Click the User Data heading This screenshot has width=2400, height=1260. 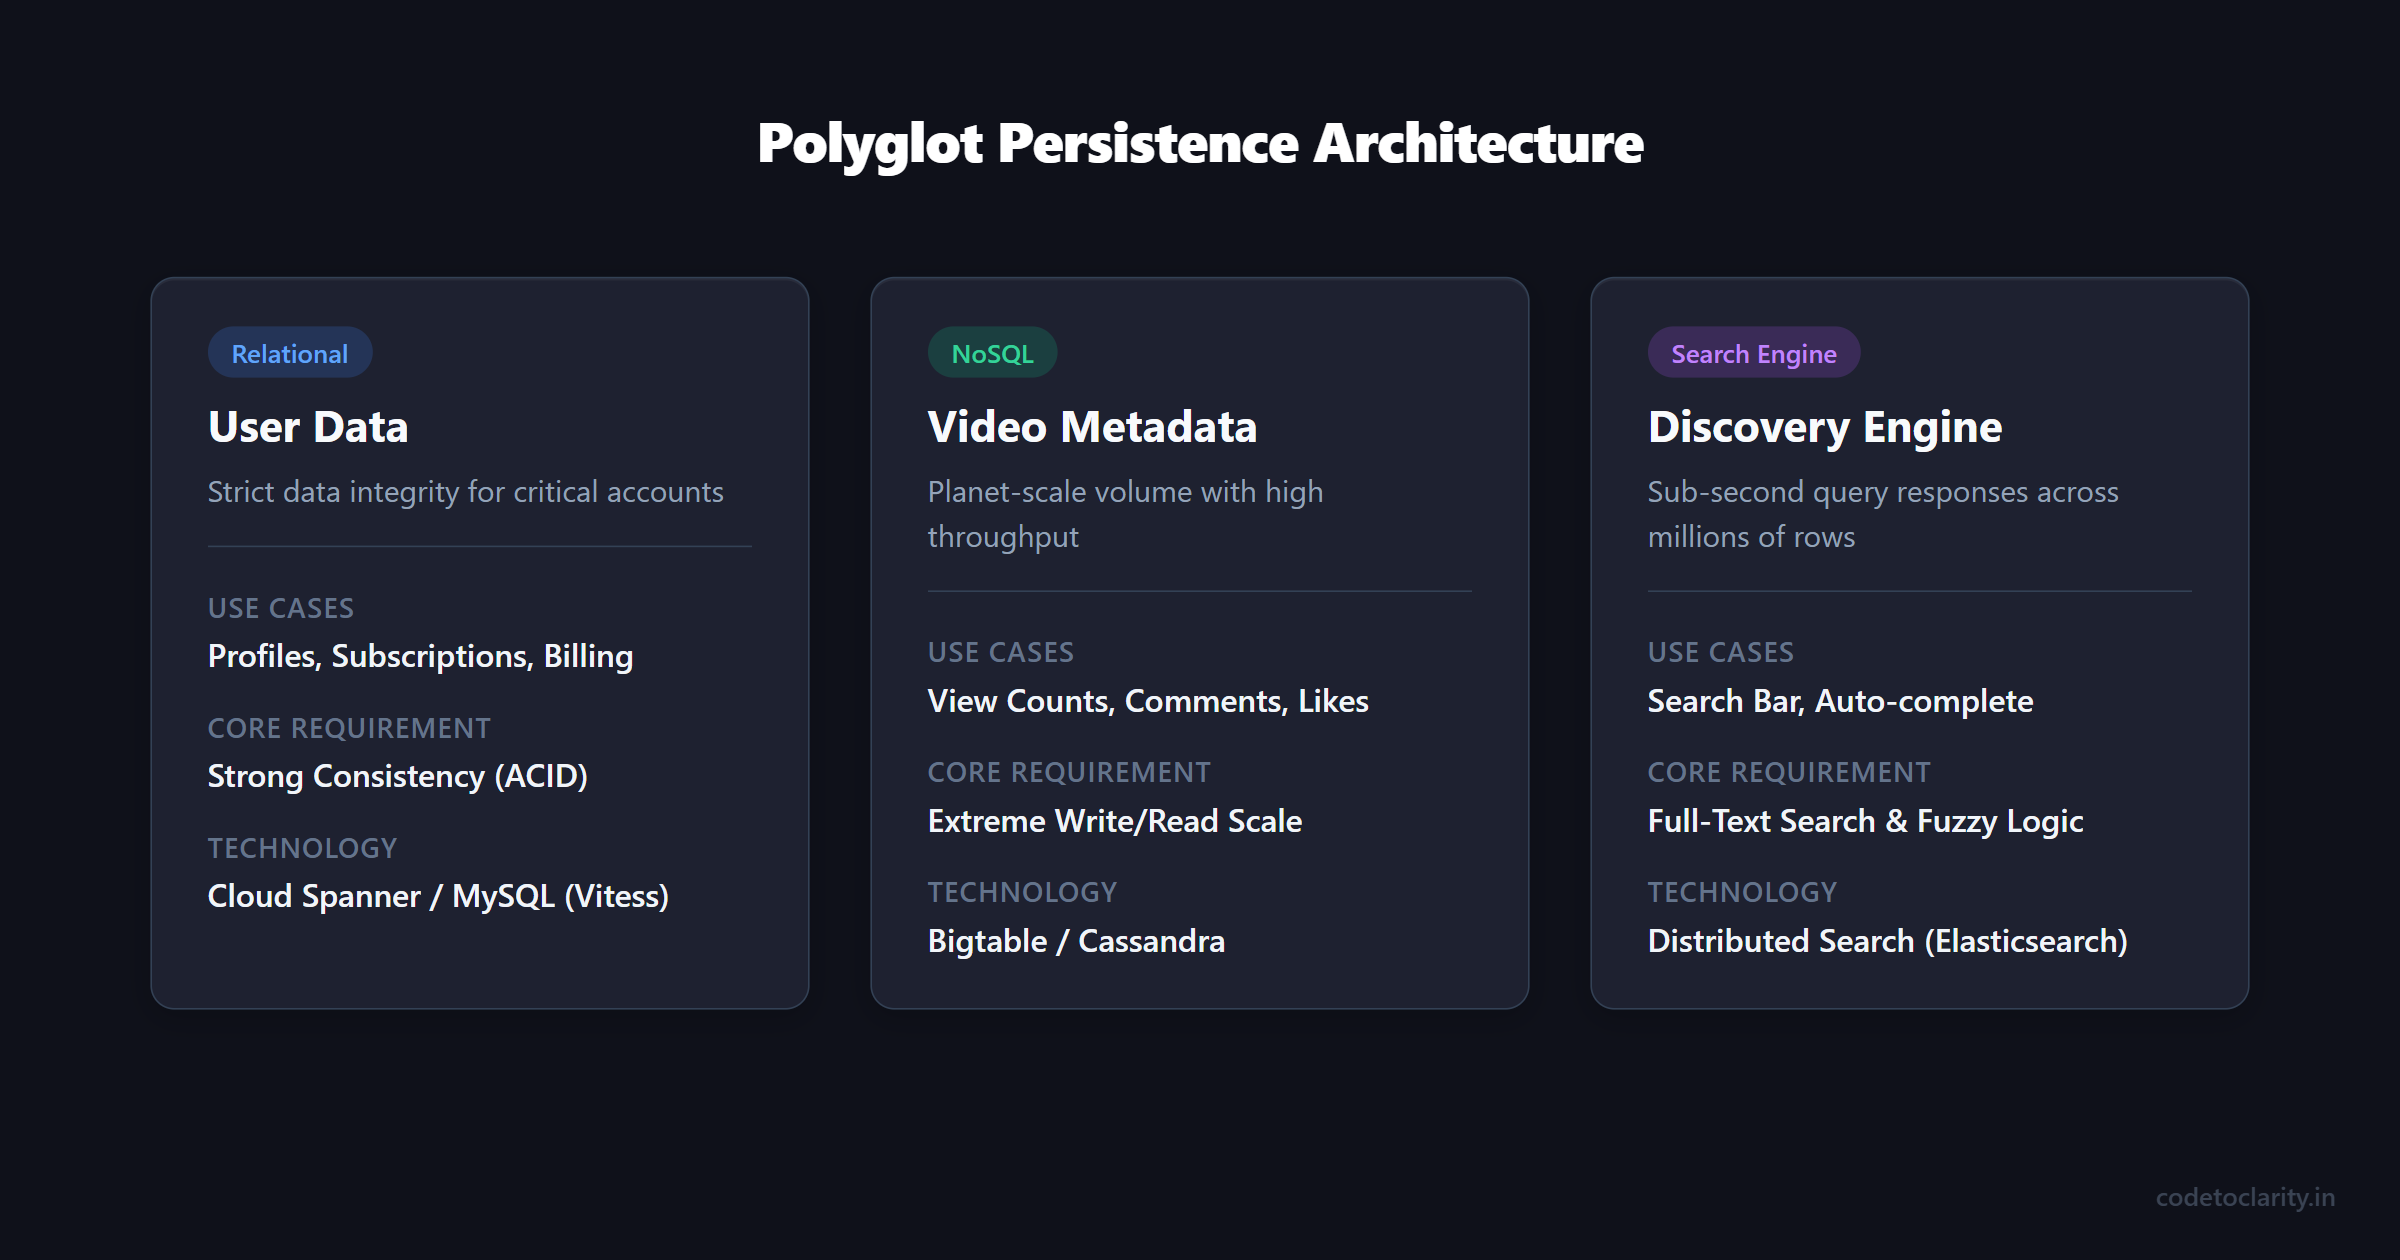coord(308,427)
